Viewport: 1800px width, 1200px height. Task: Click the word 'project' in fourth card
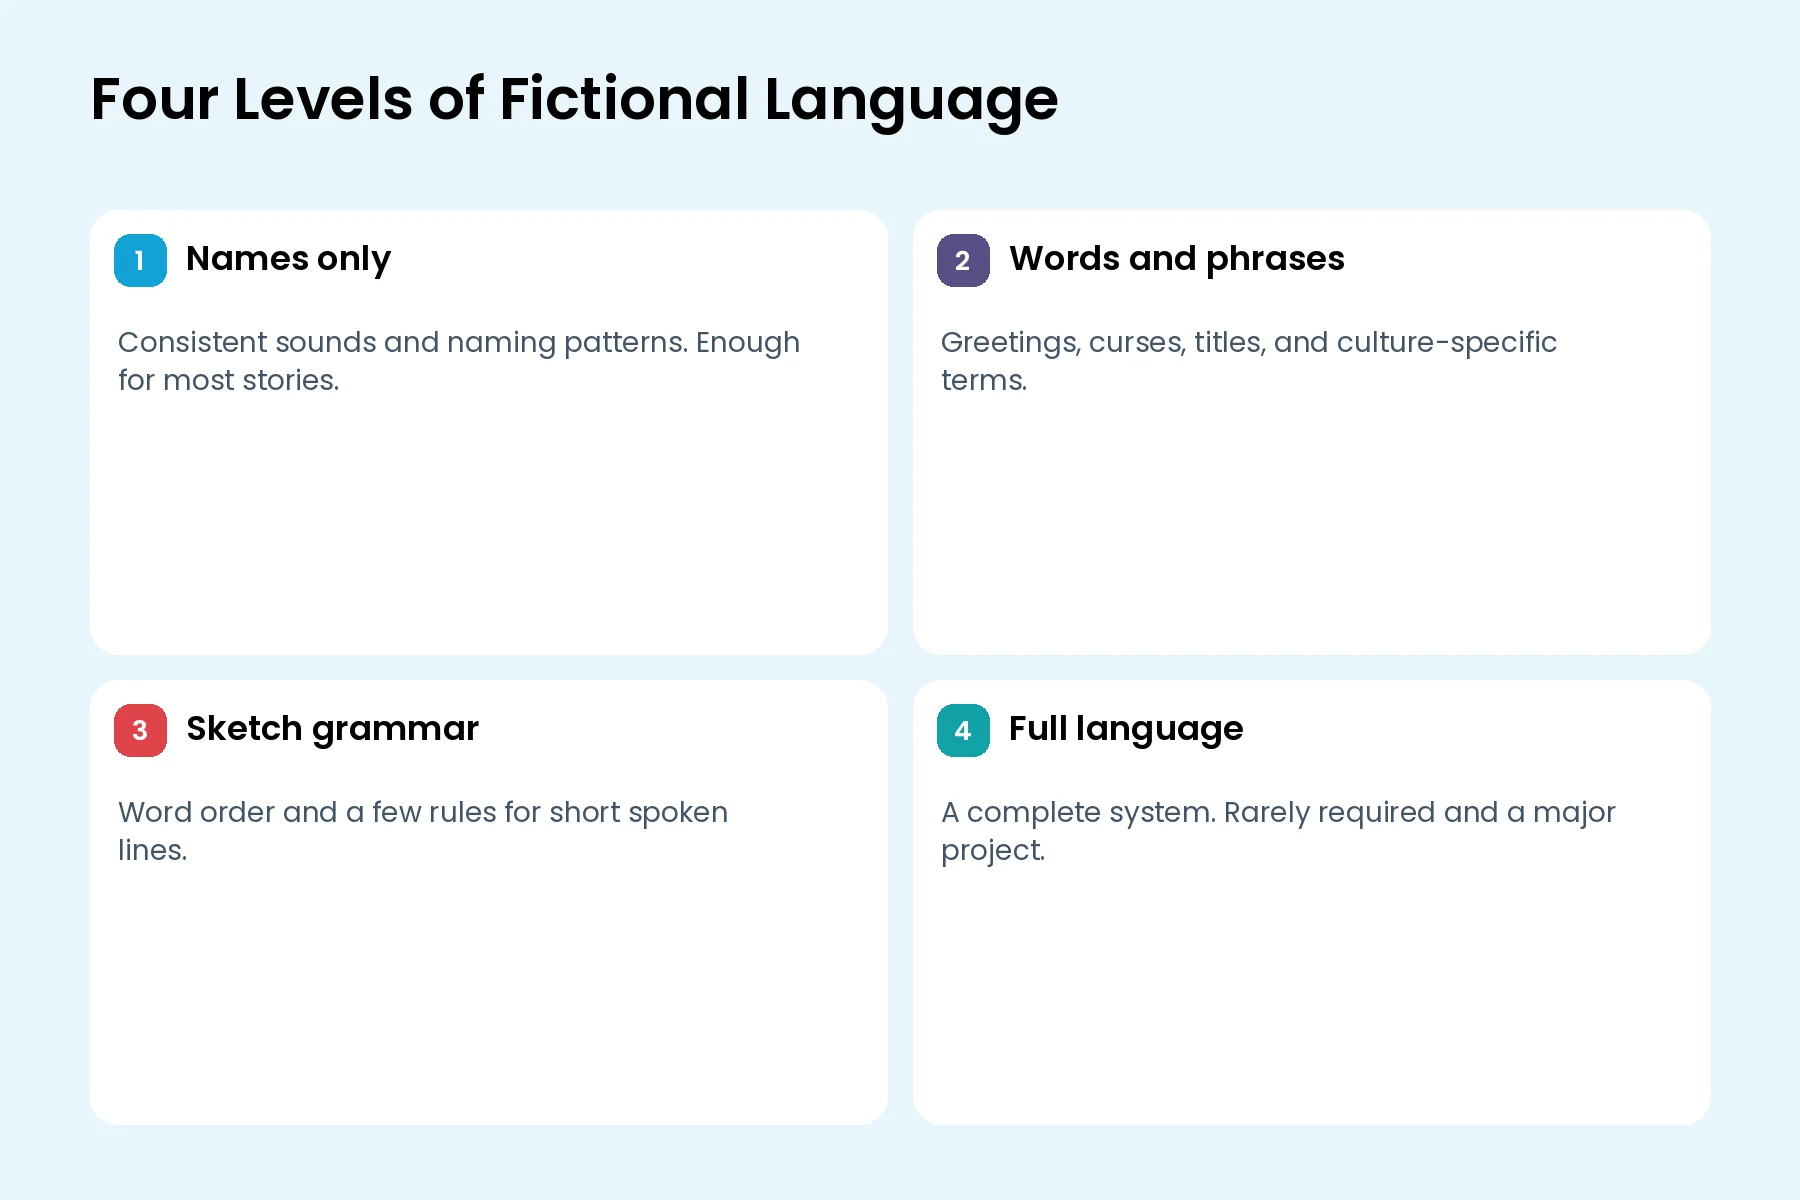click(x=992, y=851)
